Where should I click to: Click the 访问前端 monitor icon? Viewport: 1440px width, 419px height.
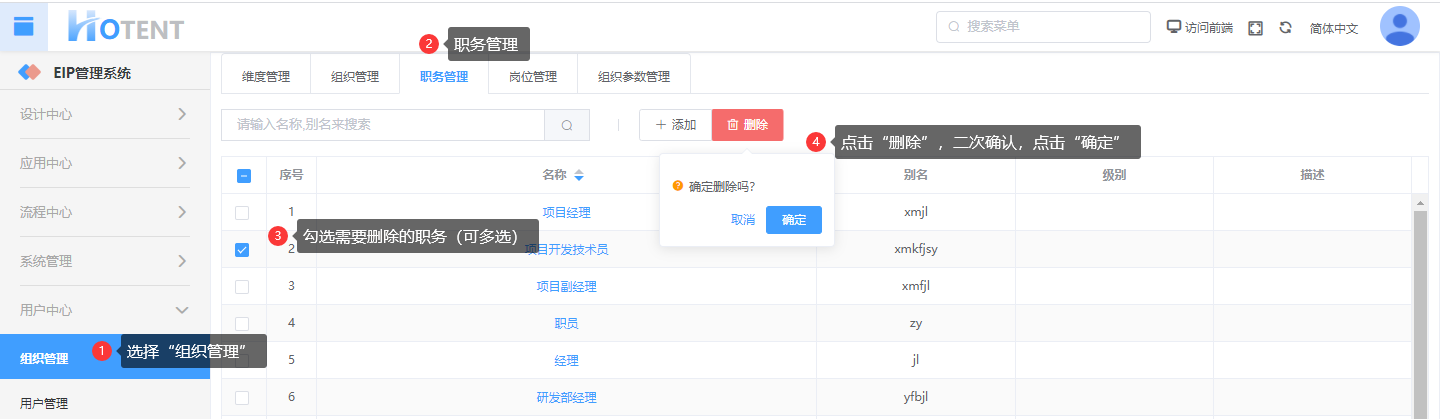pyautogui.click(x=1174, y=27)
